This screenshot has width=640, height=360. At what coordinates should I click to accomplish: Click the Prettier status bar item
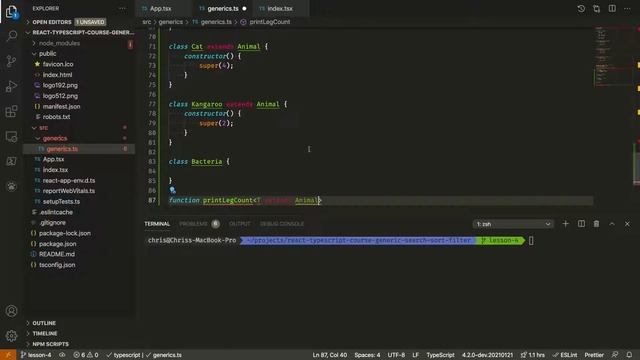pos(594,355)
